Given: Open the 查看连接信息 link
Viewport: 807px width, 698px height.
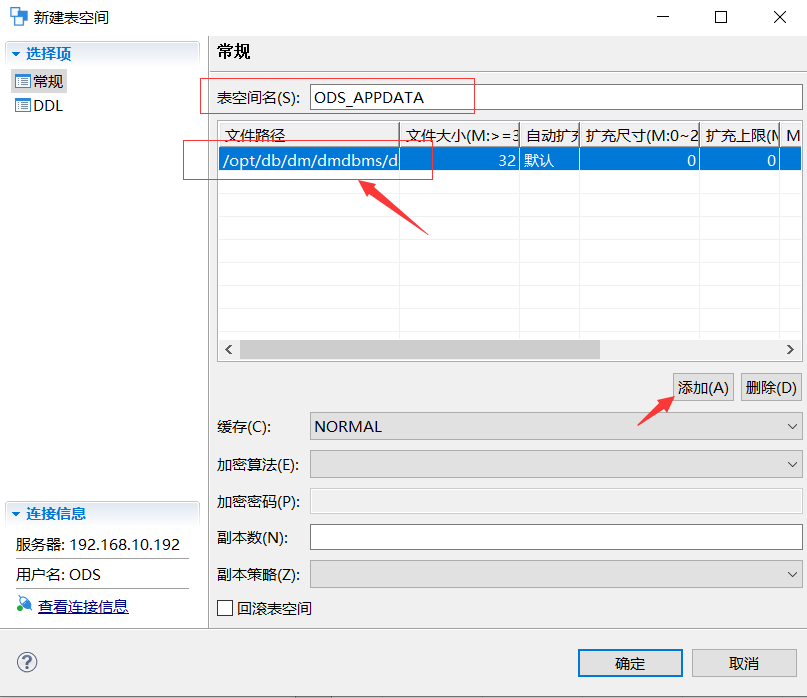Looking at the screenshot, I should [83, 606].
